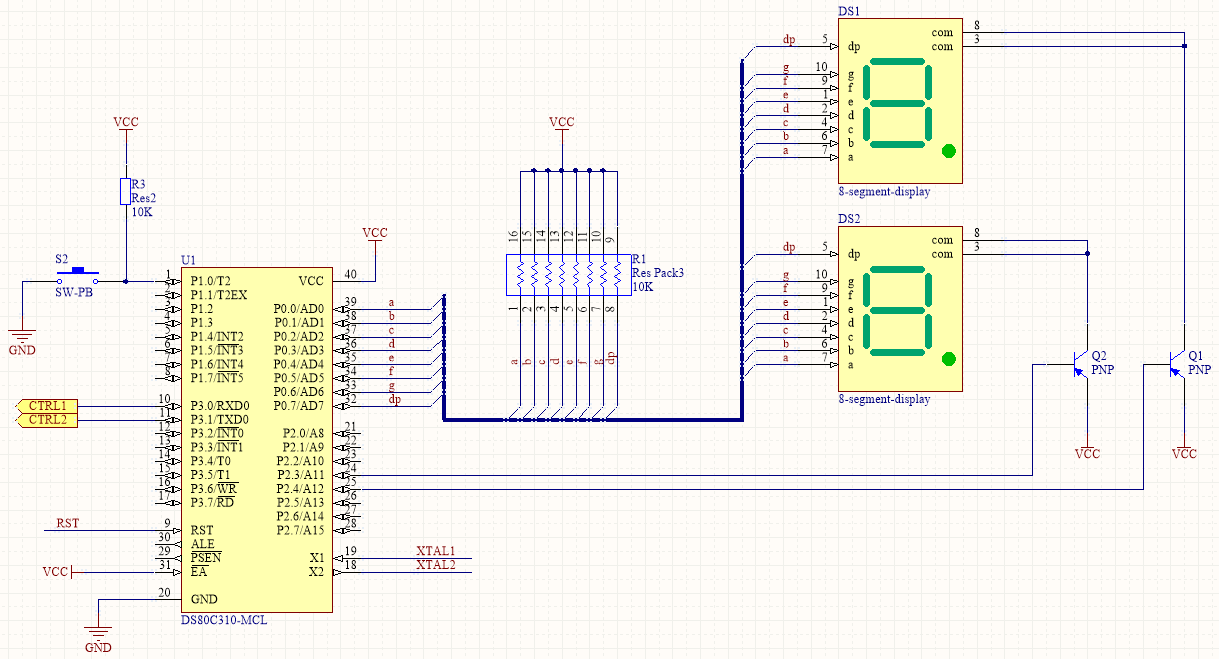Click the green decimal point dot on DS1
The height and width of the screenshot is (659, 1219).
[x=948, y=151]
